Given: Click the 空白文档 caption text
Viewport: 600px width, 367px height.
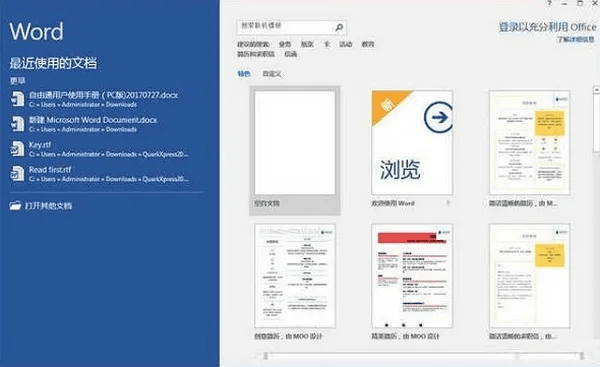Looking at the screenshot, I should click(x=267, y=203).
